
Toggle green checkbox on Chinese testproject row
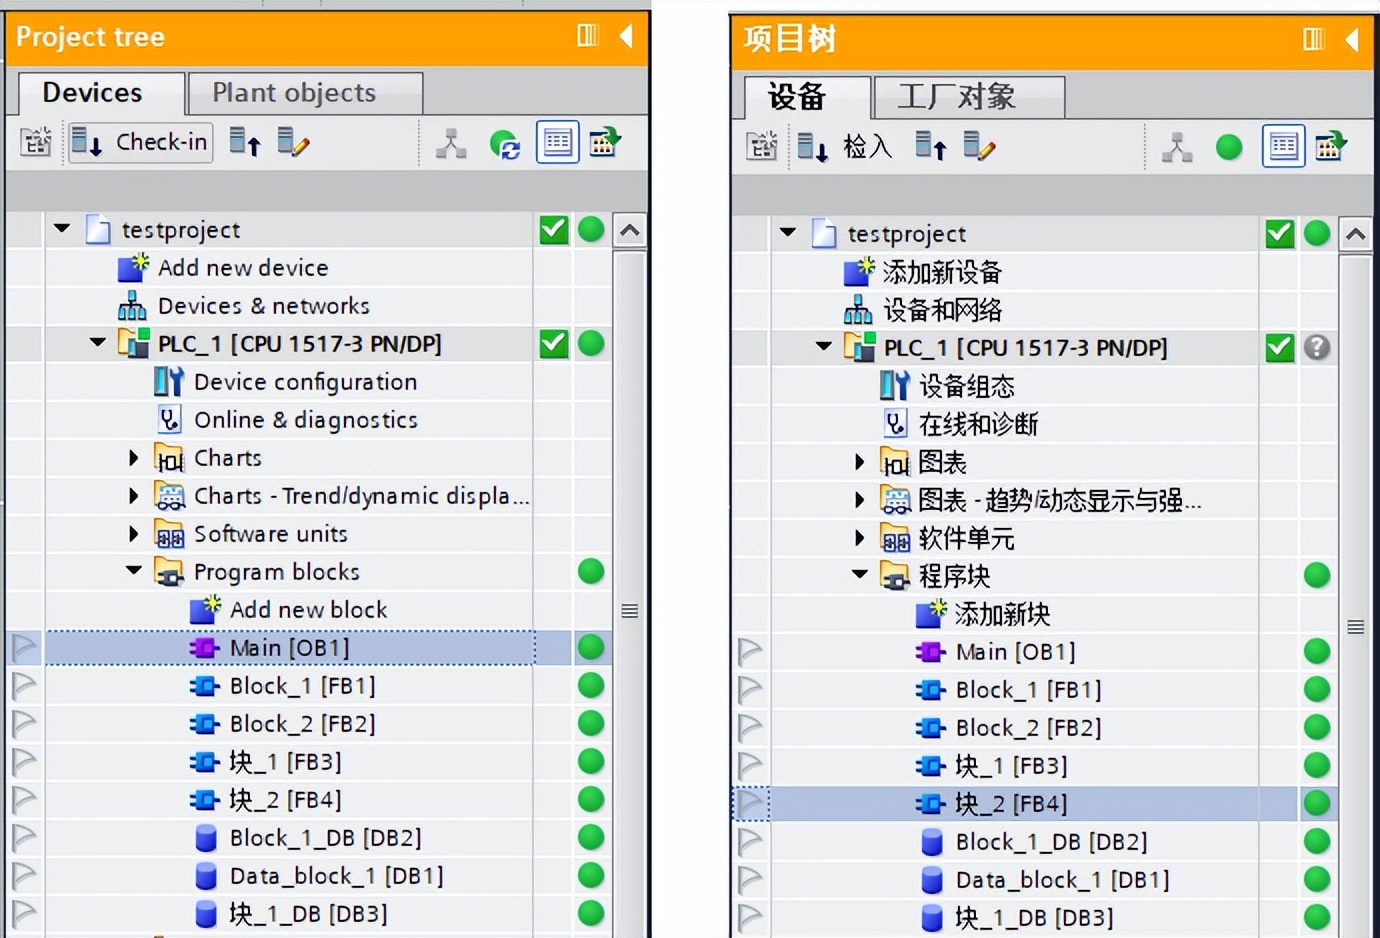click(x=1280, y=233)
